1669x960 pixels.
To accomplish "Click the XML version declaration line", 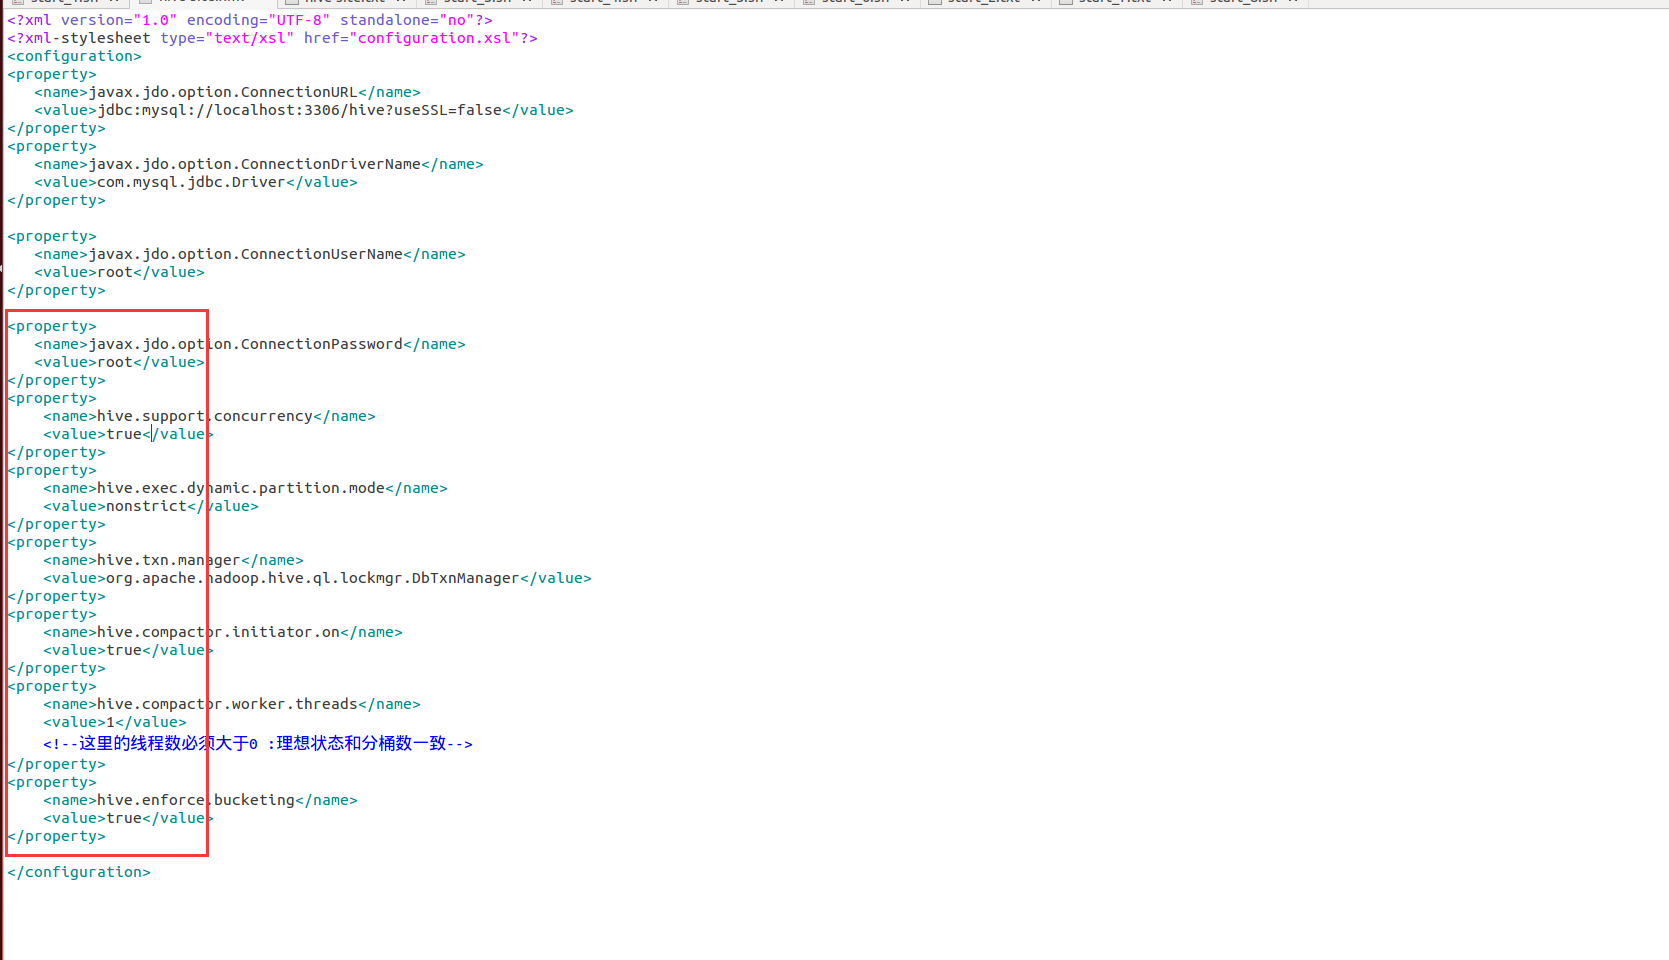I will (x=250, y=20).
